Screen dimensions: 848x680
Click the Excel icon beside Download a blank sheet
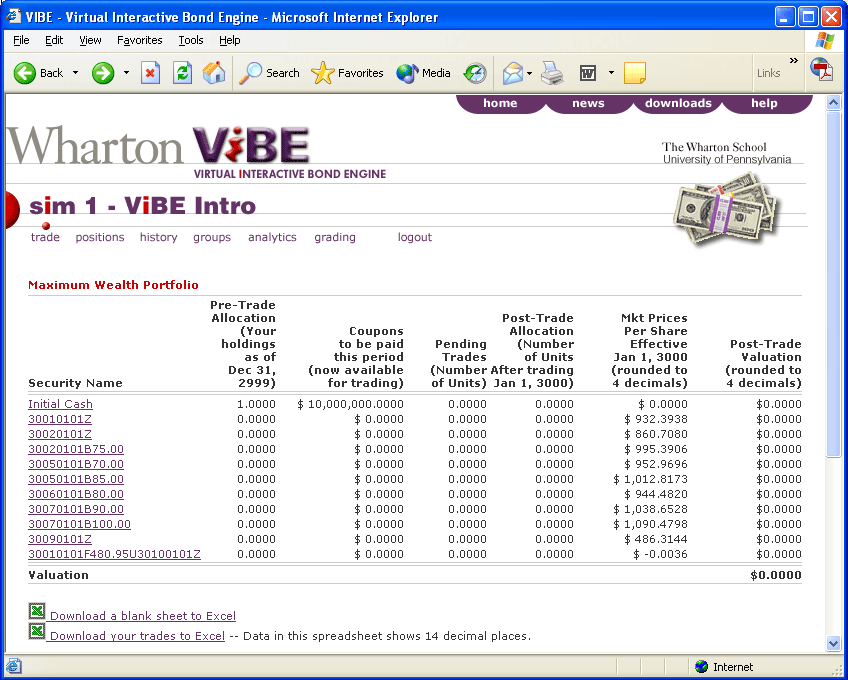pyautogui.click(x=37, y=611)
